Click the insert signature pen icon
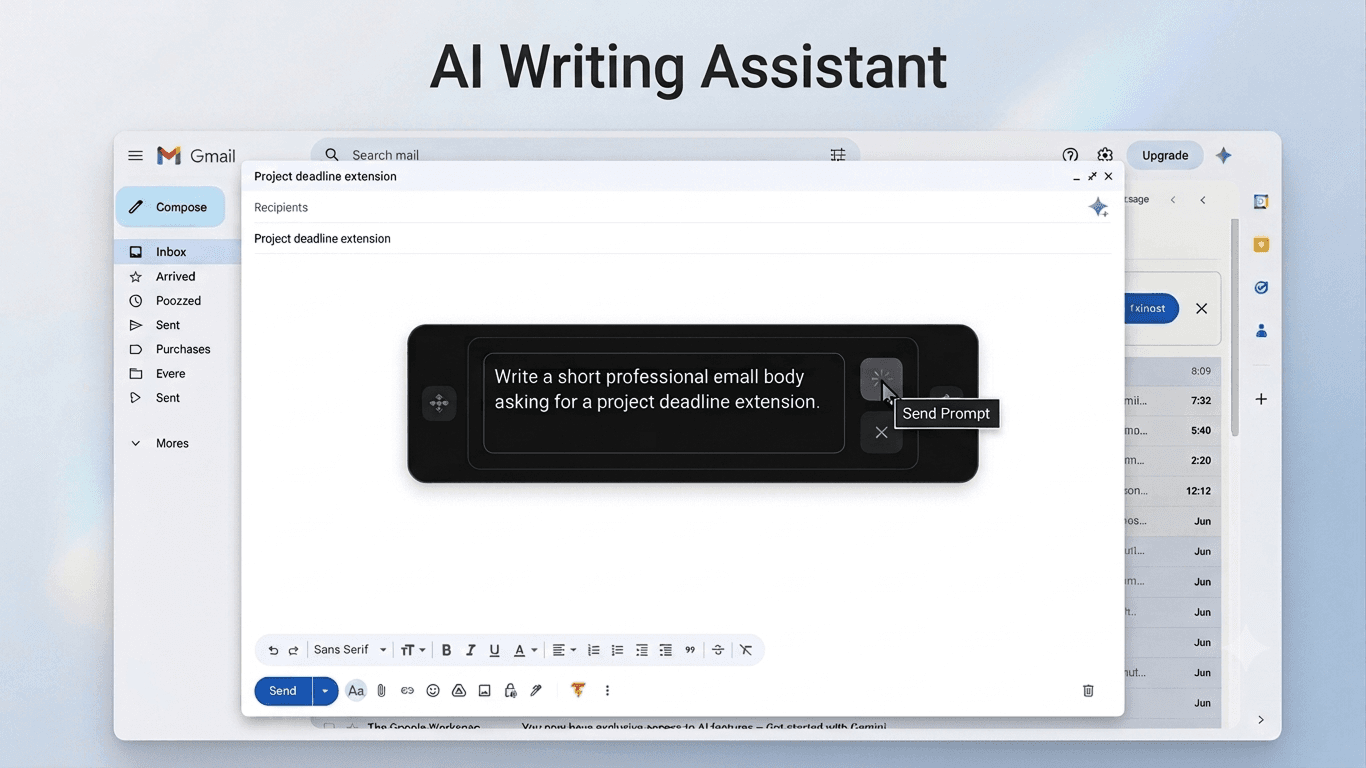 [x=536, y=691]
